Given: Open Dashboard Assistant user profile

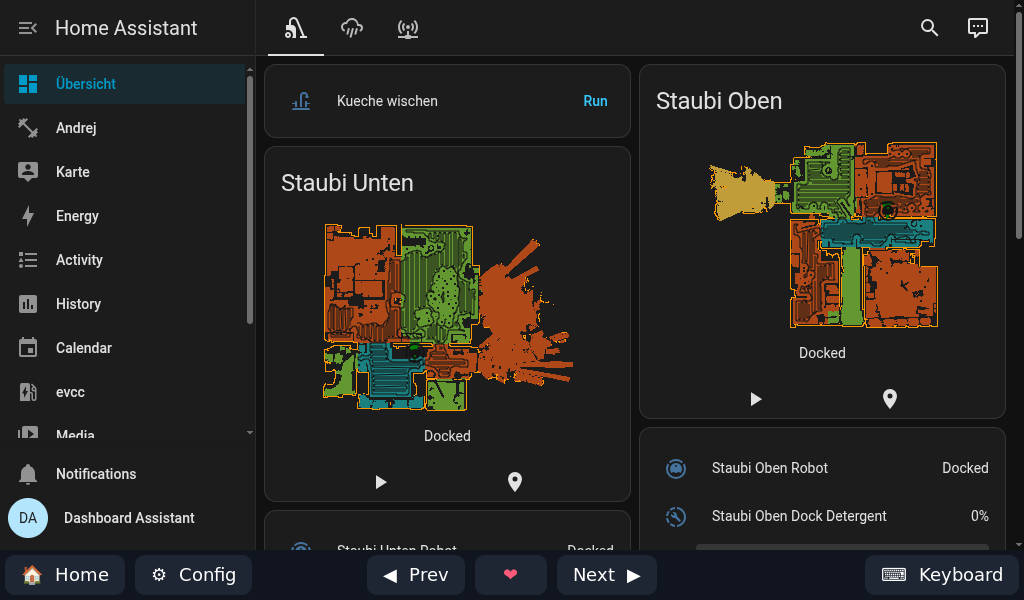Looking at the screenshot, I should coord(125,518).
